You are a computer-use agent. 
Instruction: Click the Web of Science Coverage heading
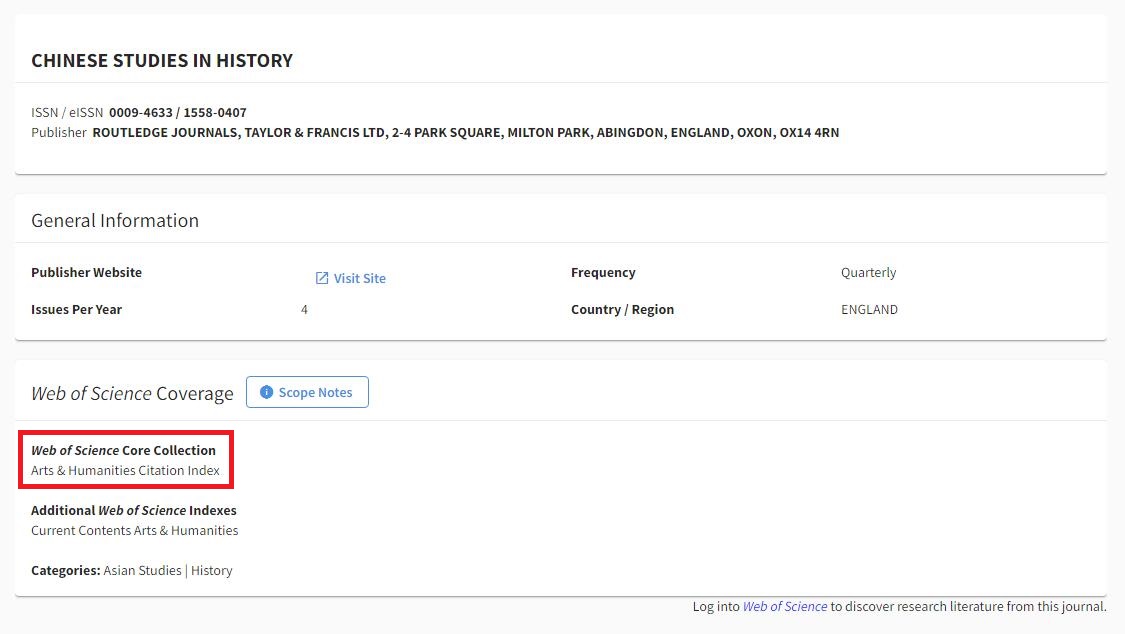coord(132,393)
